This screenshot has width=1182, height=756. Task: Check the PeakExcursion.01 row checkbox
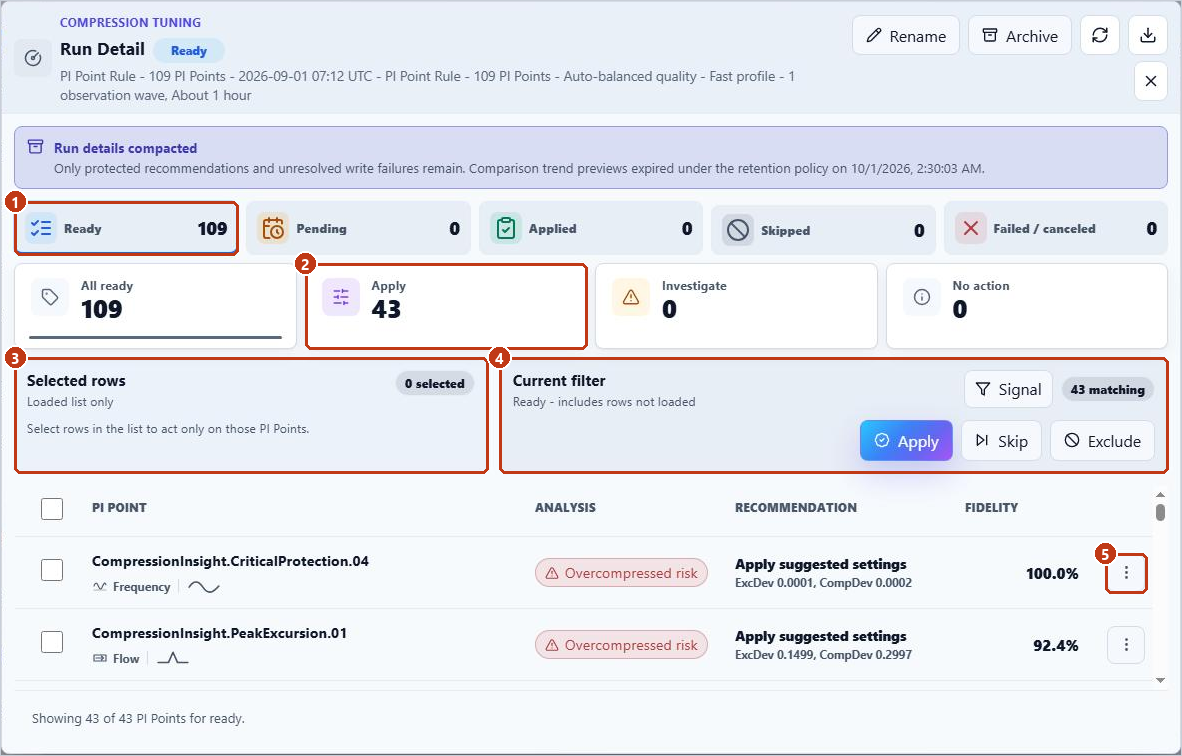tap(52, 642)
